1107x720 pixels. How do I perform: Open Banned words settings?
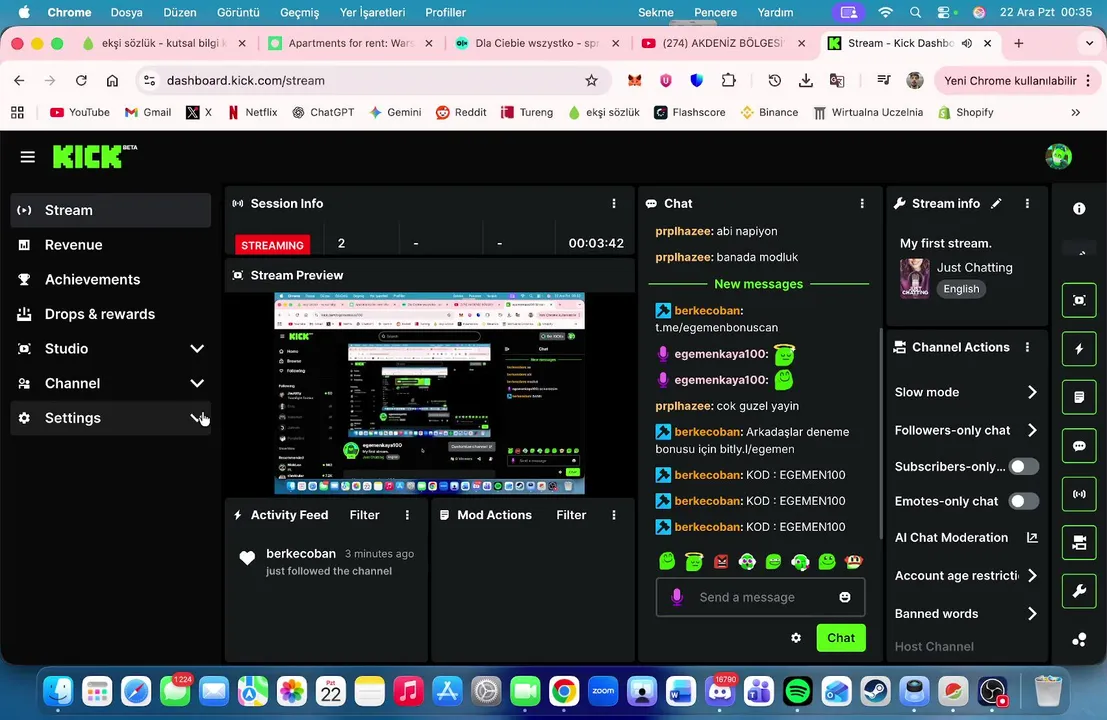click(x=965, y=614)
